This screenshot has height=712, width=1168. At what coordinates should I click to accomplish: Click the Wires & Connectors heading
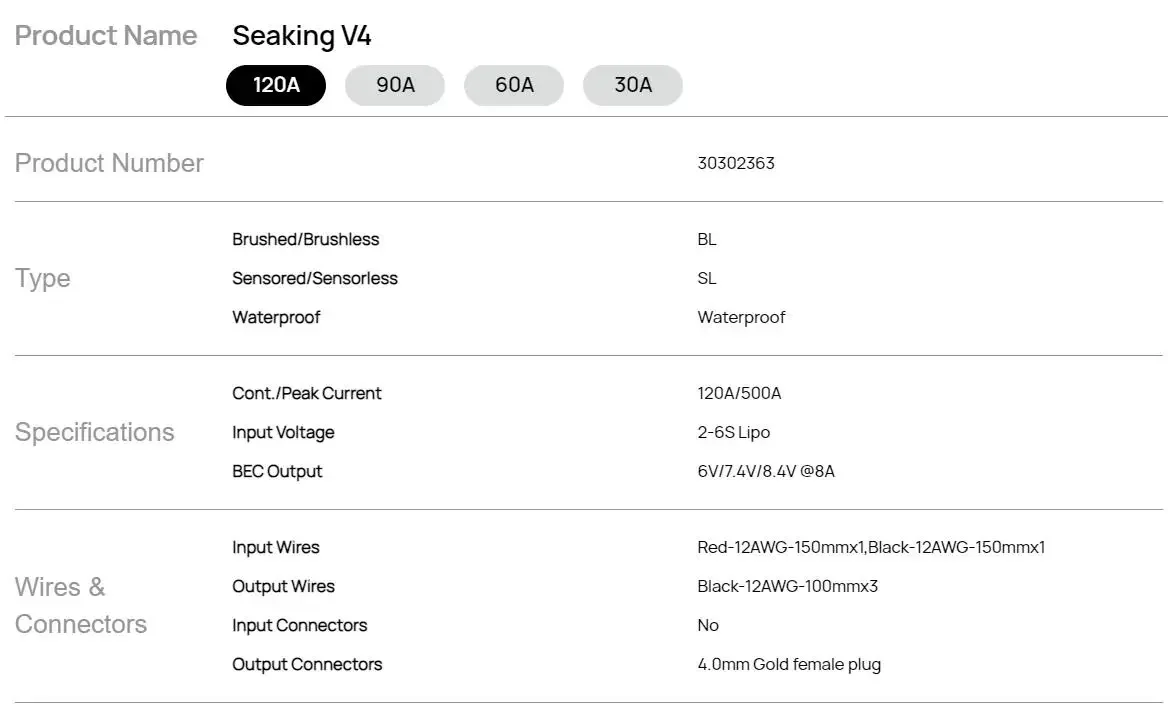coord(80,605)
